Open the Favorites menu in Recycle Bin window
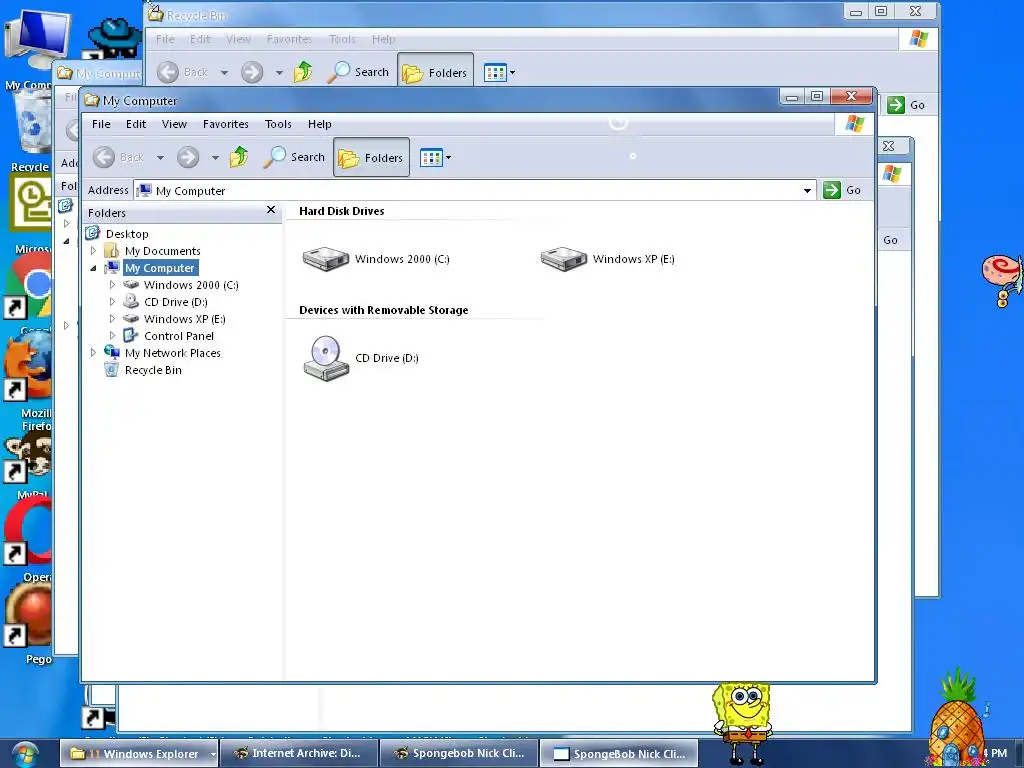Screen dimensions: 1024x768 point(289,39)
